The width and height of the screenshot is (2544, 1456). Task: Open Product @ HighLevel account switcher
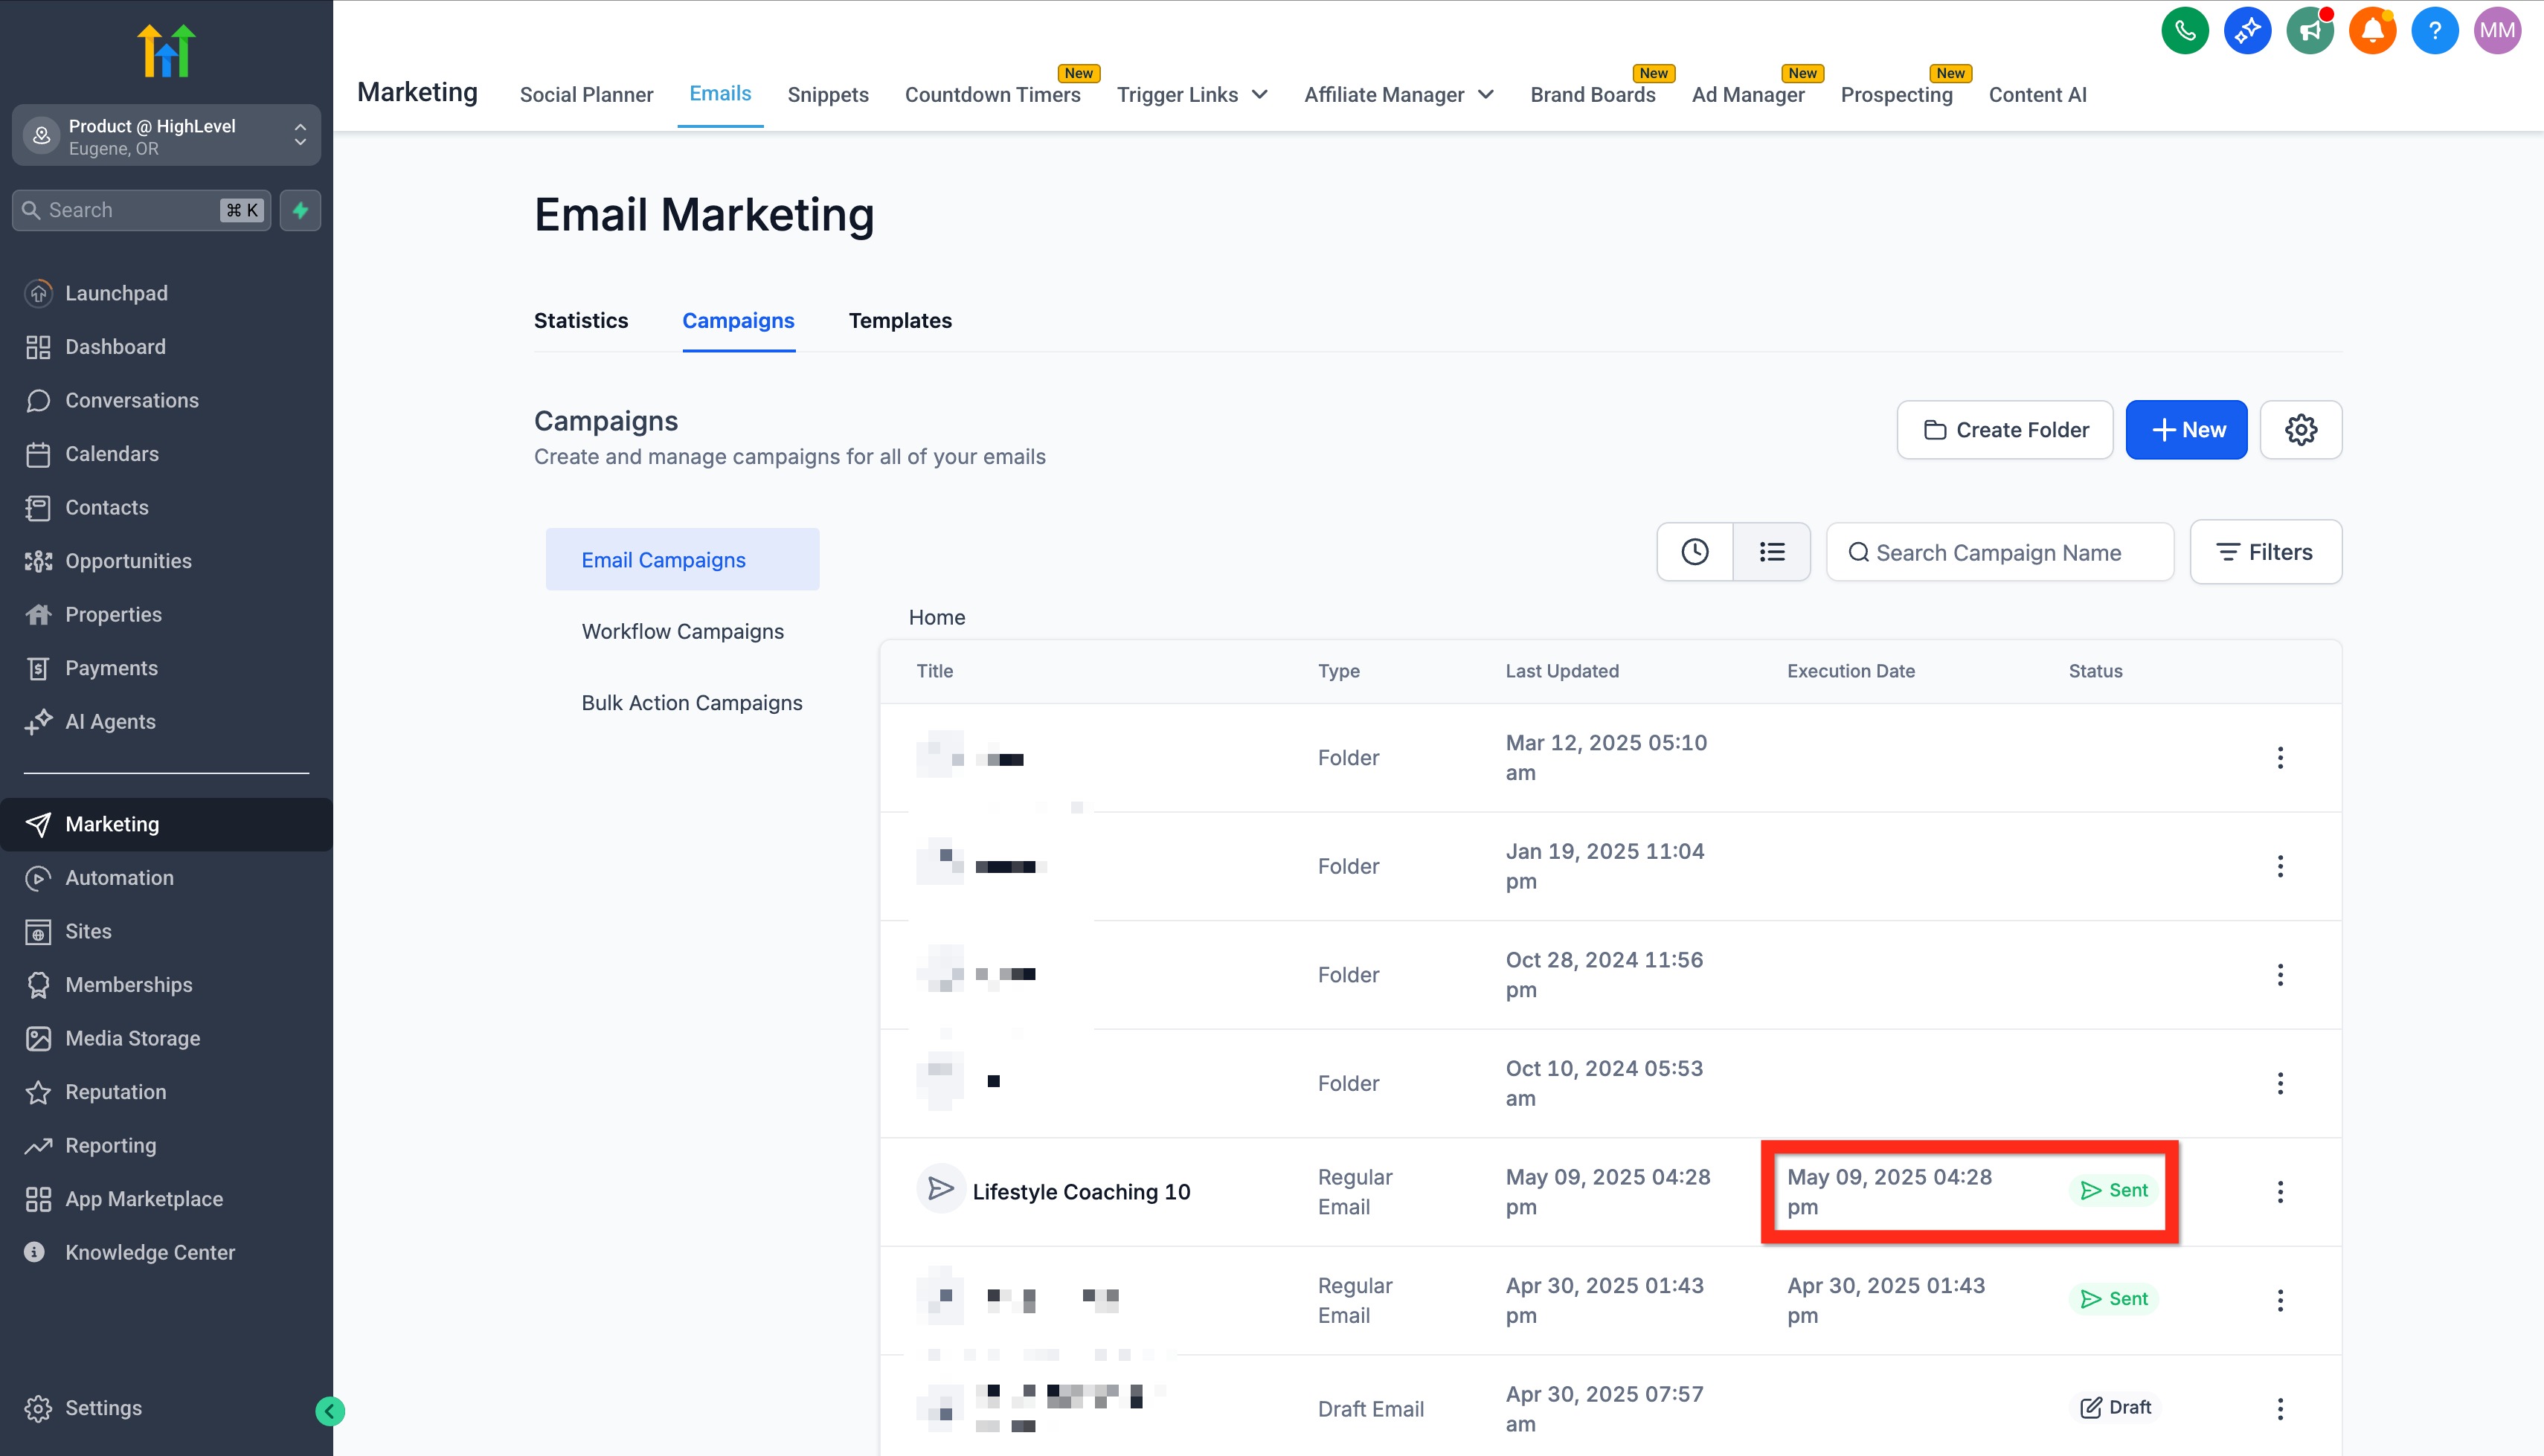(166, 136)
